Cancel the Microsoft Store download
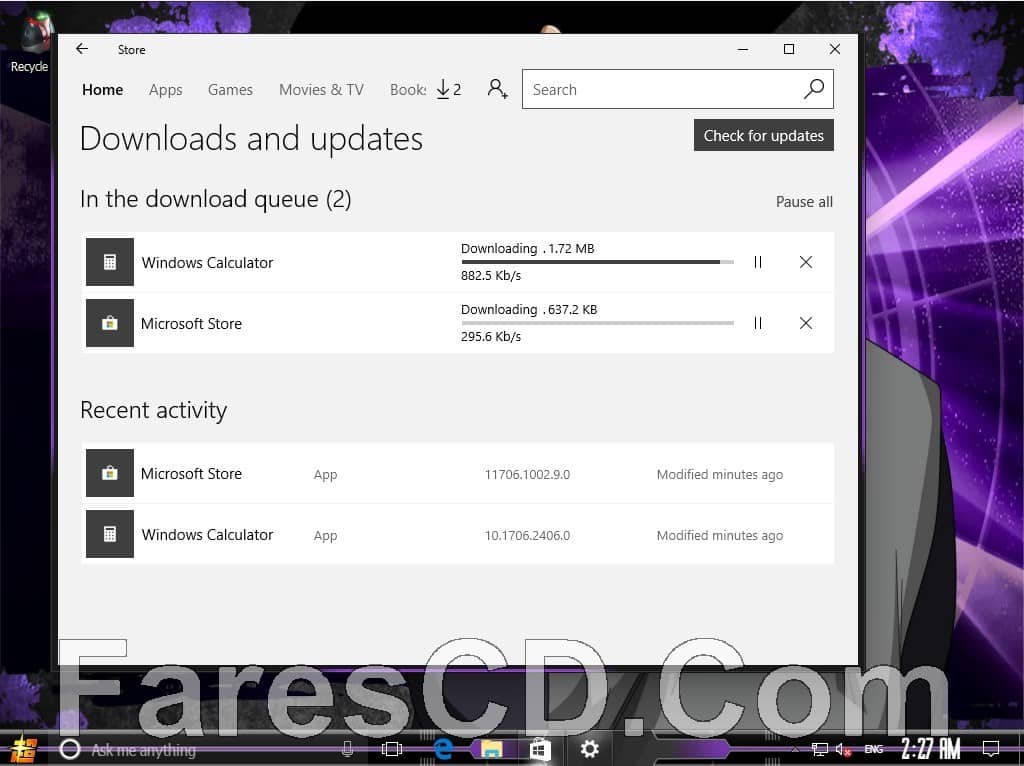This screenshot has height=766, width=1024. [x=806, y=323]
